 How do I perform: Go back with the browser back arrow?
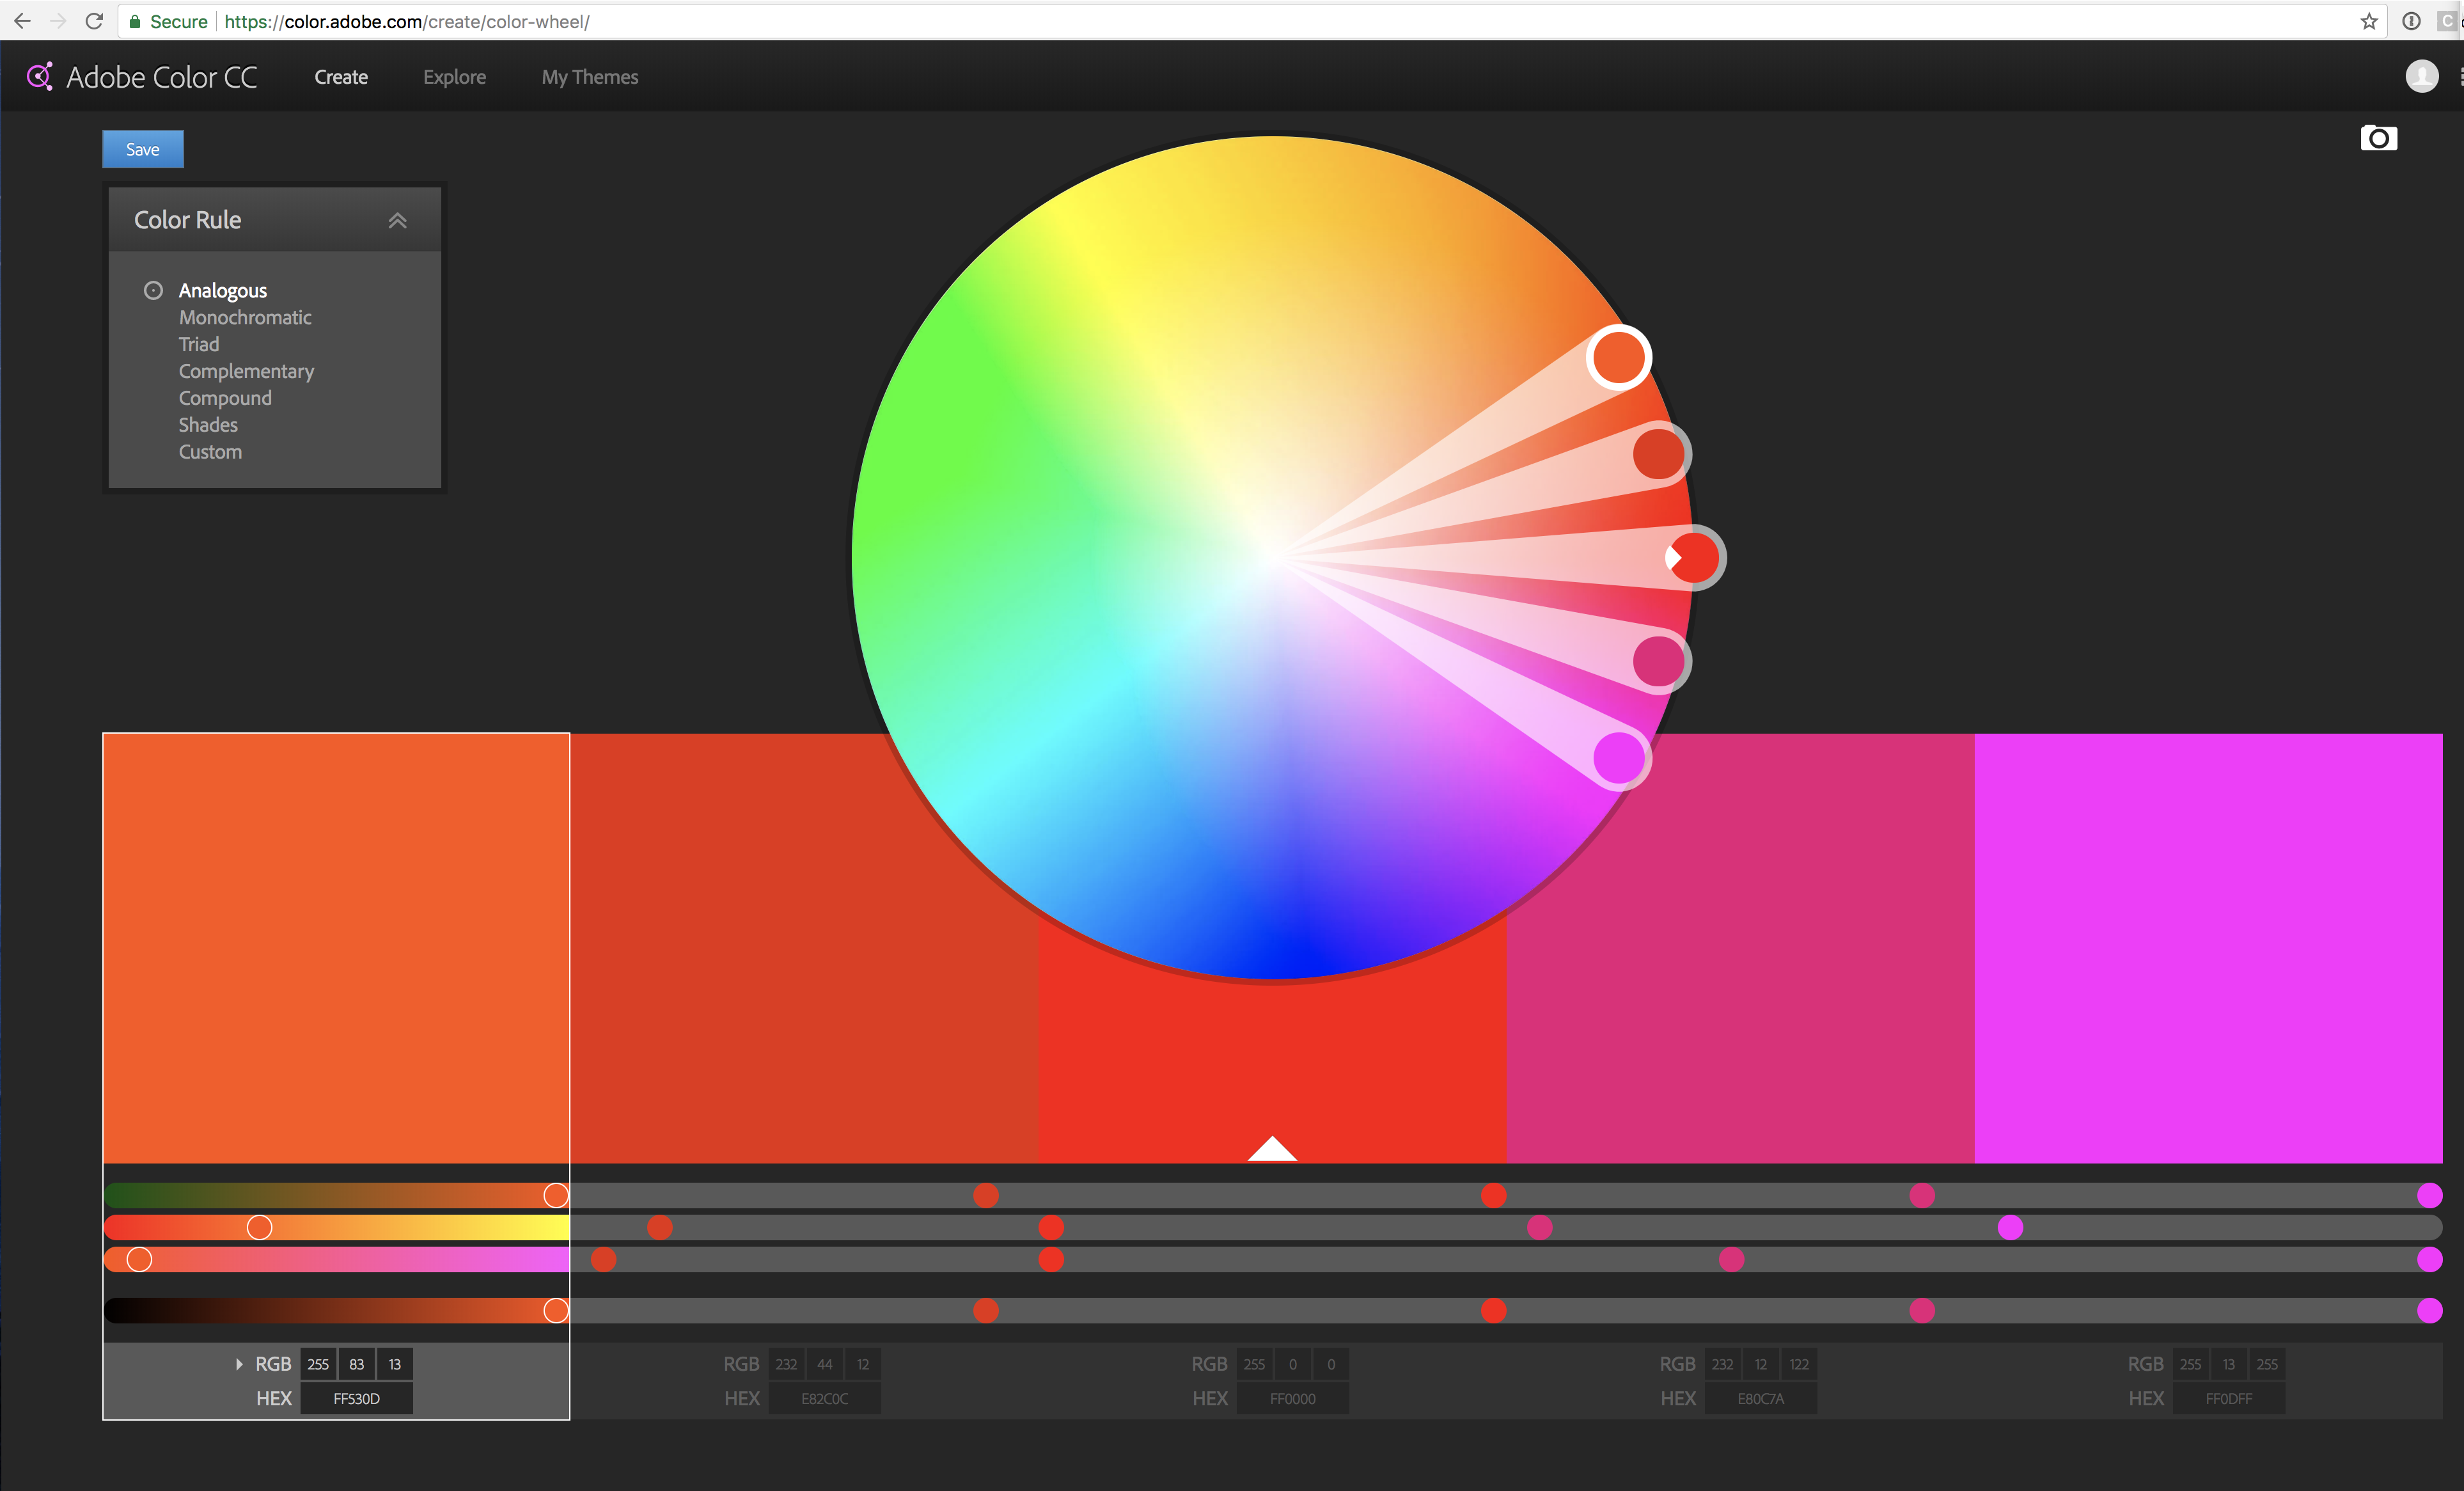22,21
